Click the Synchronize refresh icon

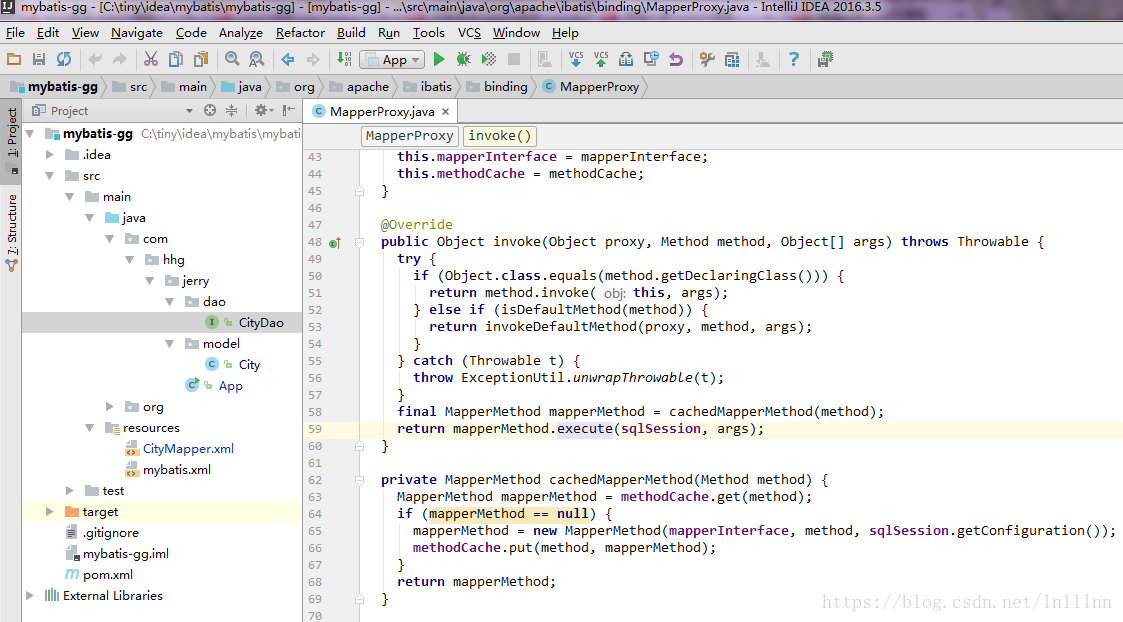coord(64,59)
